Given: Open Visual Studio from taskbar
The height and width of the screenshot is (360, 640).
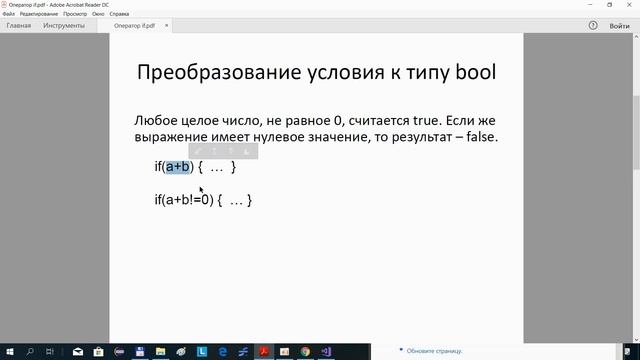Looking at the screenshot, I should (326, 351).
